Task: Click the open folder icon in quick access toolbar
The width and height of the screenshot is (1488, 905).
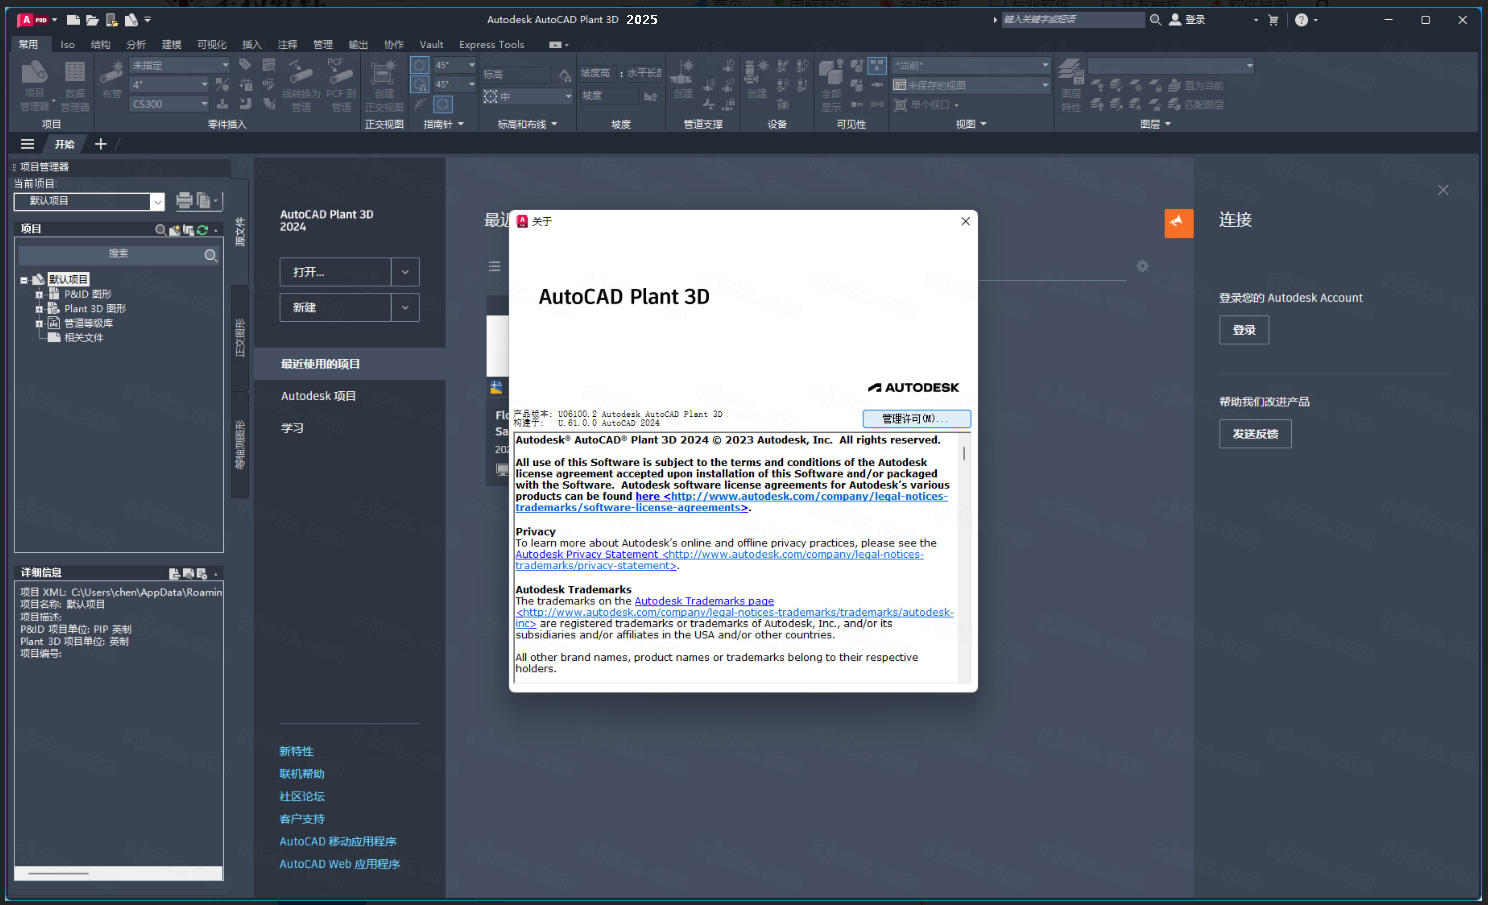Action: click(x=92, y=20)
